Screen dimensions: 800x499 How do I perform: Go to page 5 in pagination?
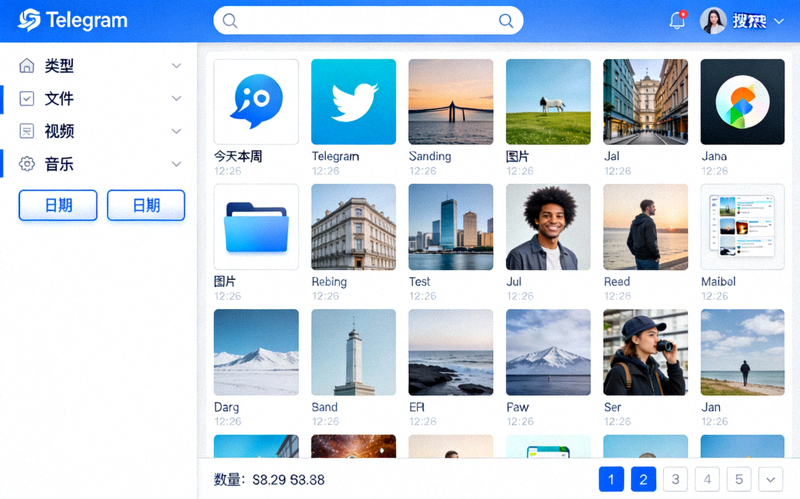(x=739, y=480)
